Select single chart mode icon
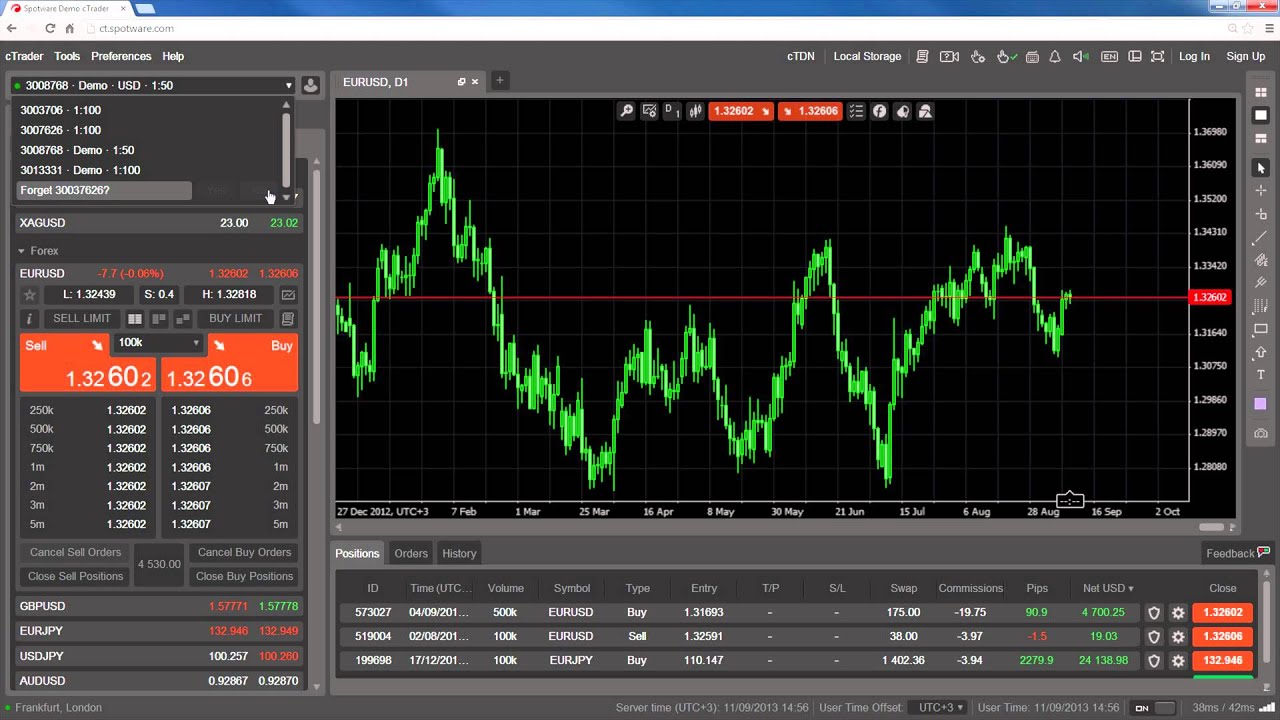 (x=1261, y=115)
